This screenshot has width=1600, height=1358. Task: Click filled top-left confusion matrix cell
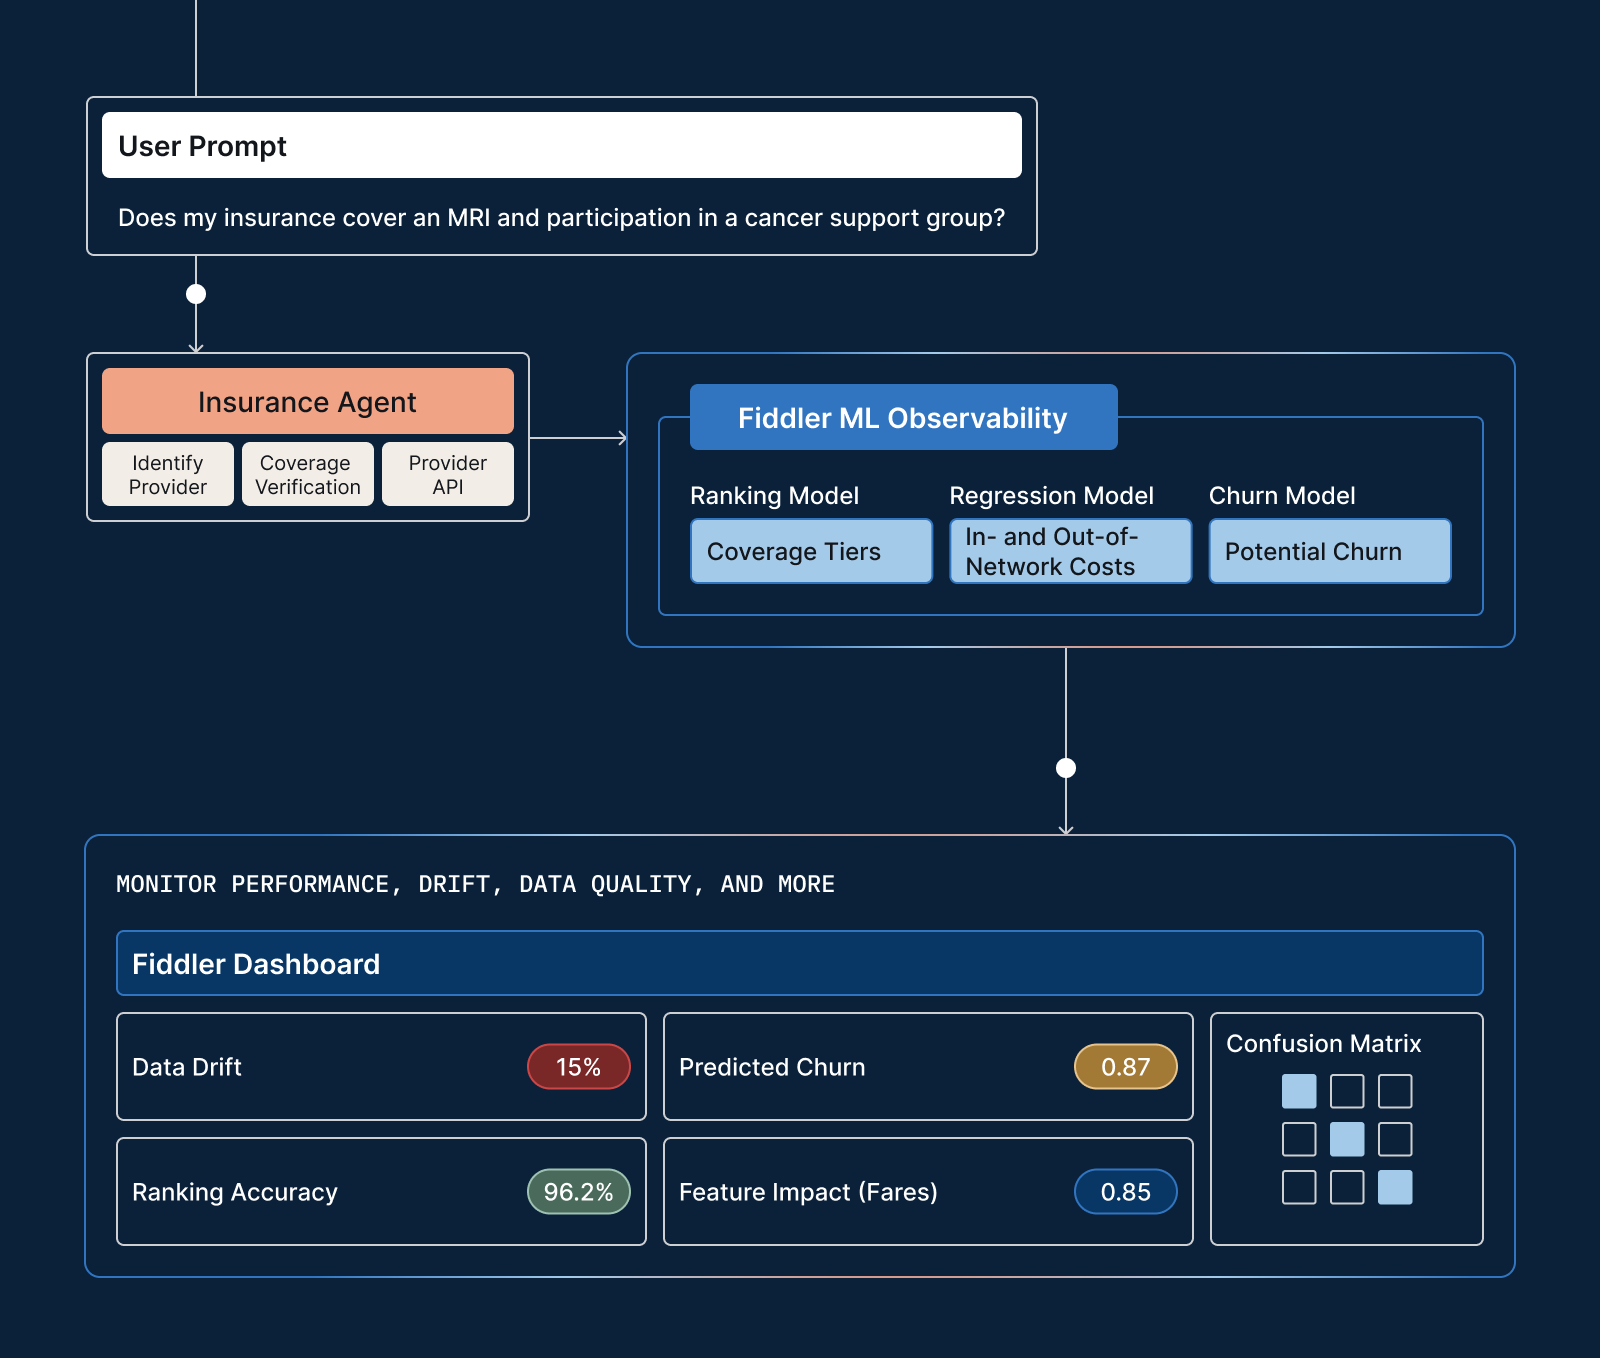pos(1299,1091)
